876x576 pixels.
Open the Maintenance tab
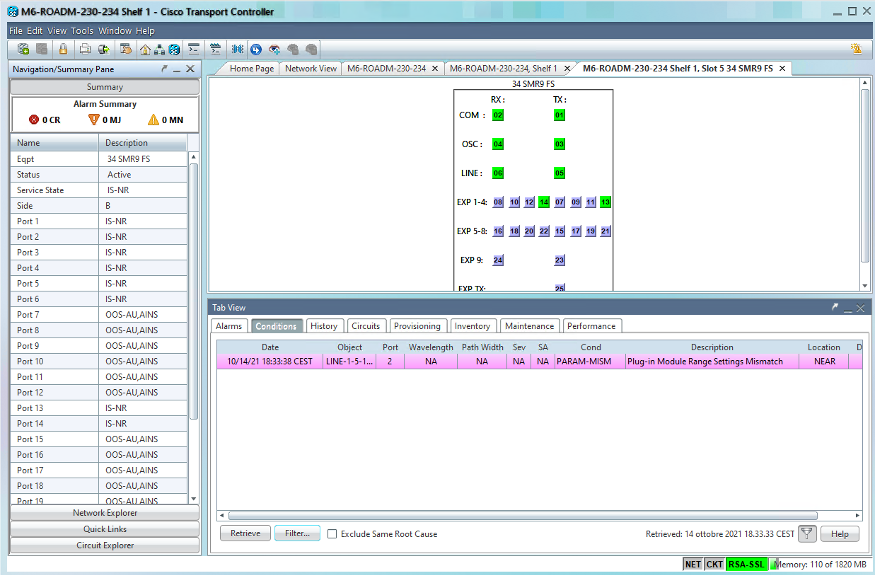[x=530, y=326]
